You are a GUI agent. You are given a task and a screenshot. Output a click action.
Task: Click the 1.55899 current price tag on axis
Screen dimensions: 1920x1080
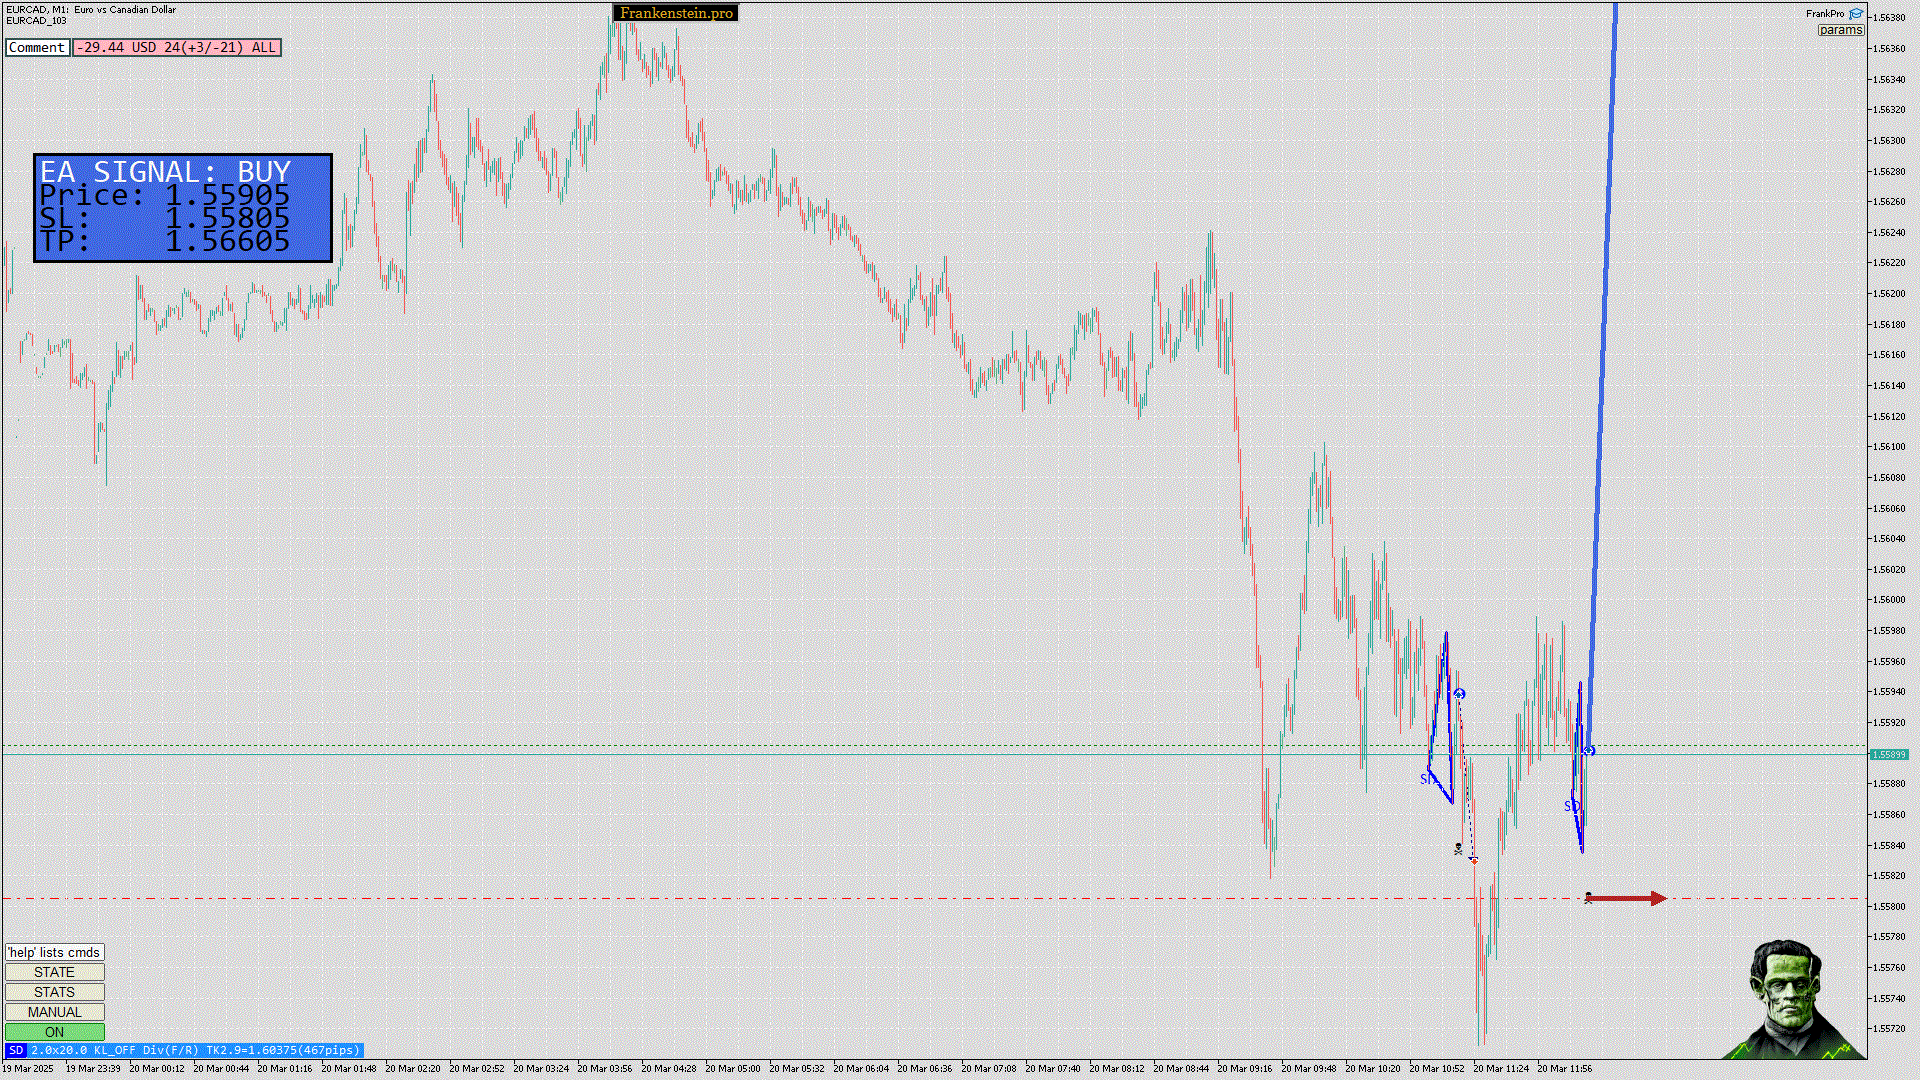coord(1888,755)
